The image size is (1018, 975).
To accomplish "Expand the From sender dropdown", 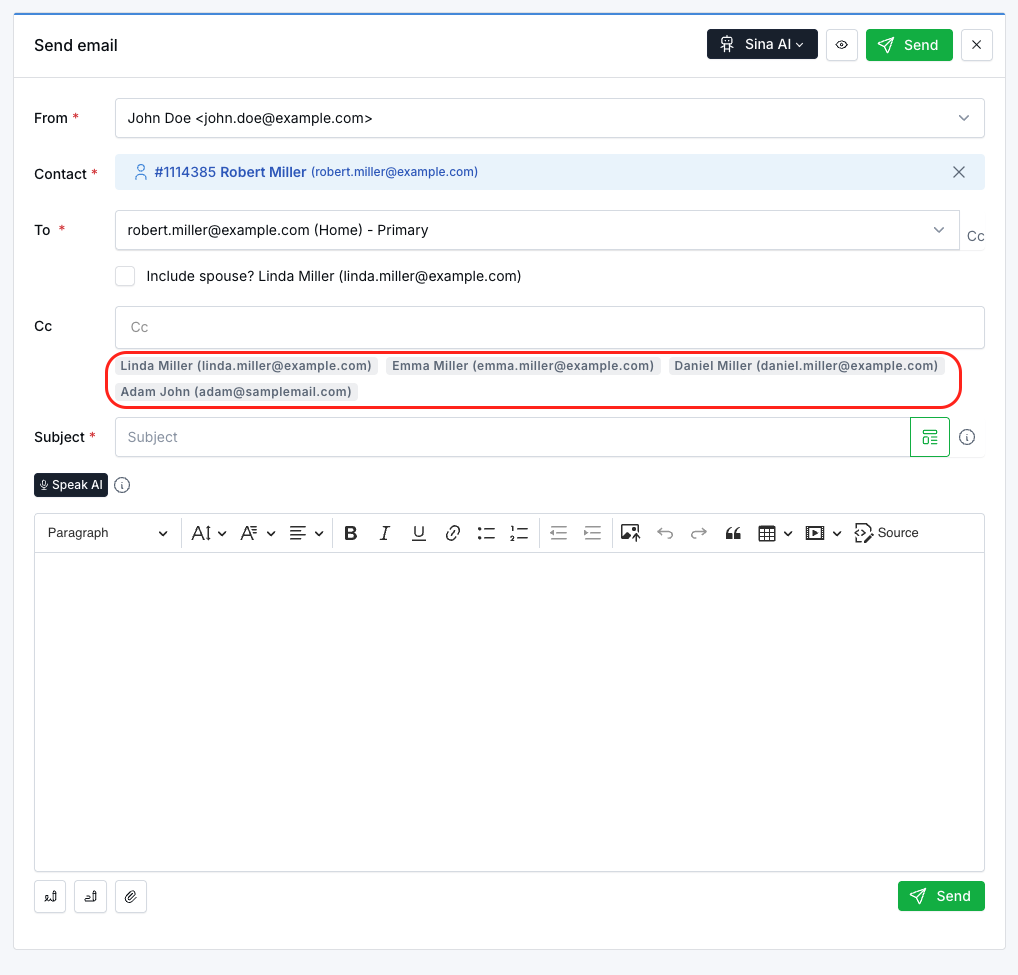I will pyautogui.click(x=549, y=118).
